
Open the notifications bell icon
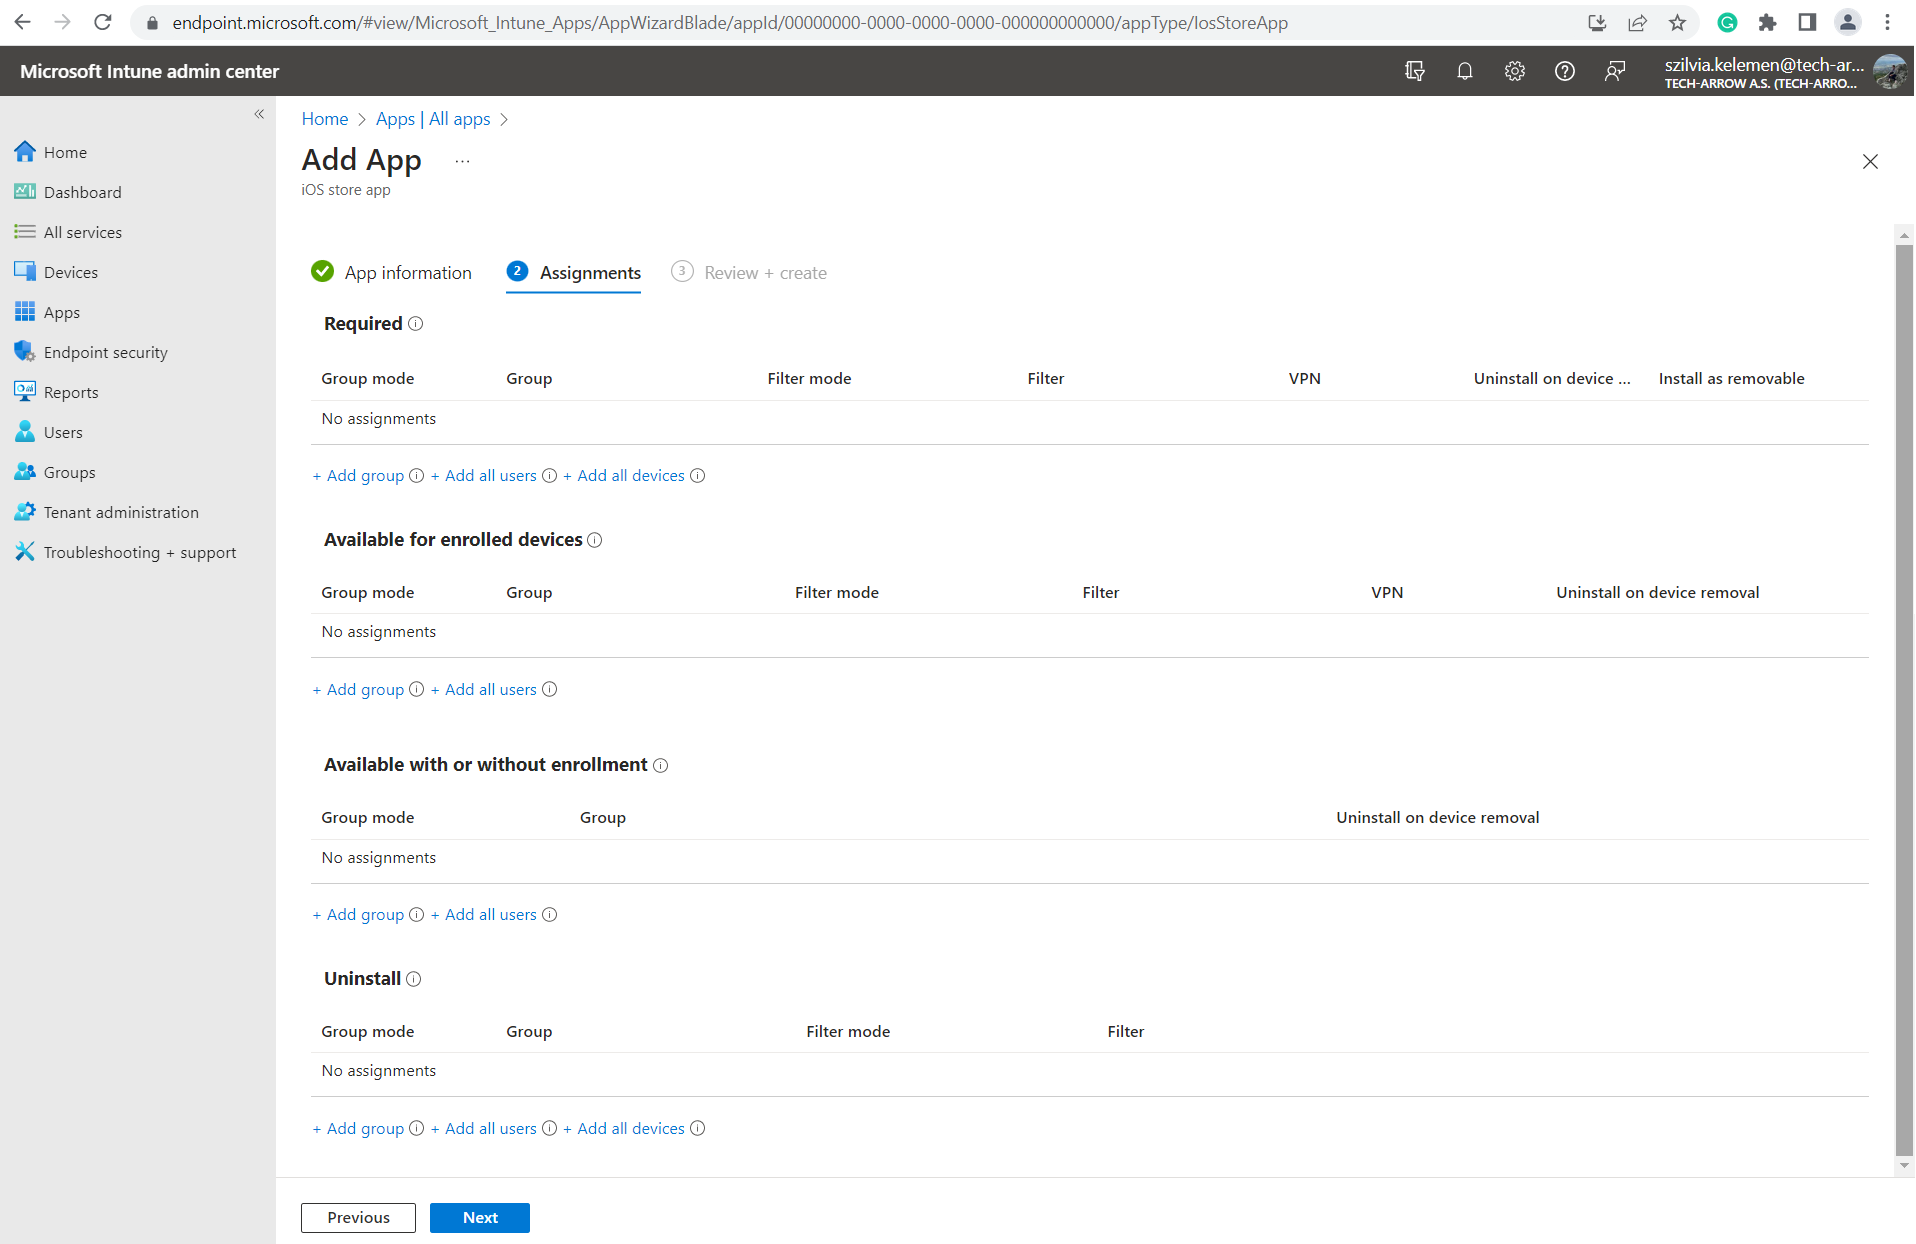1464,71
